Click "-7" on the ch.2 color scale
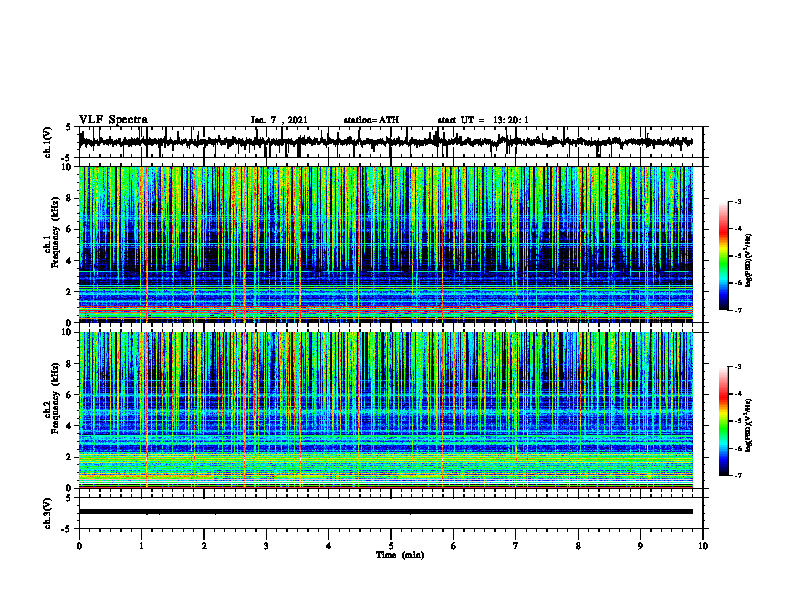 point(737,475)
